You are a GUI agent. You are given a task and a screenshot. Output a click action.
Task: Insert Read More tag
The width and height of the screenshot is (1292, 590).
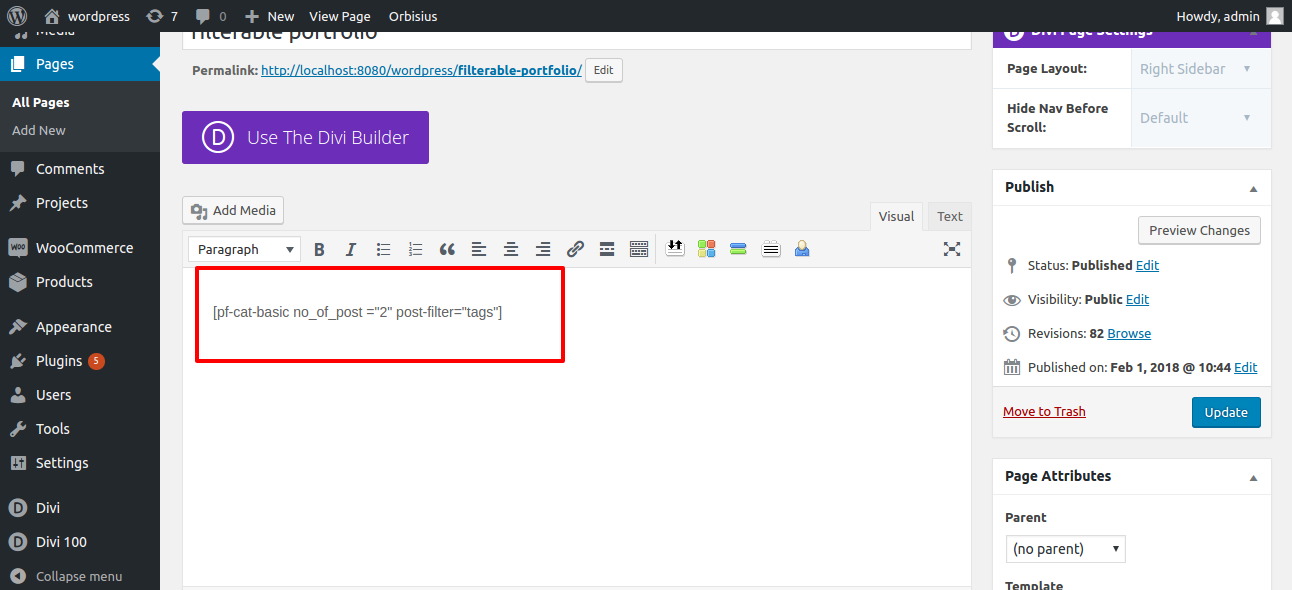coord(606,250)
